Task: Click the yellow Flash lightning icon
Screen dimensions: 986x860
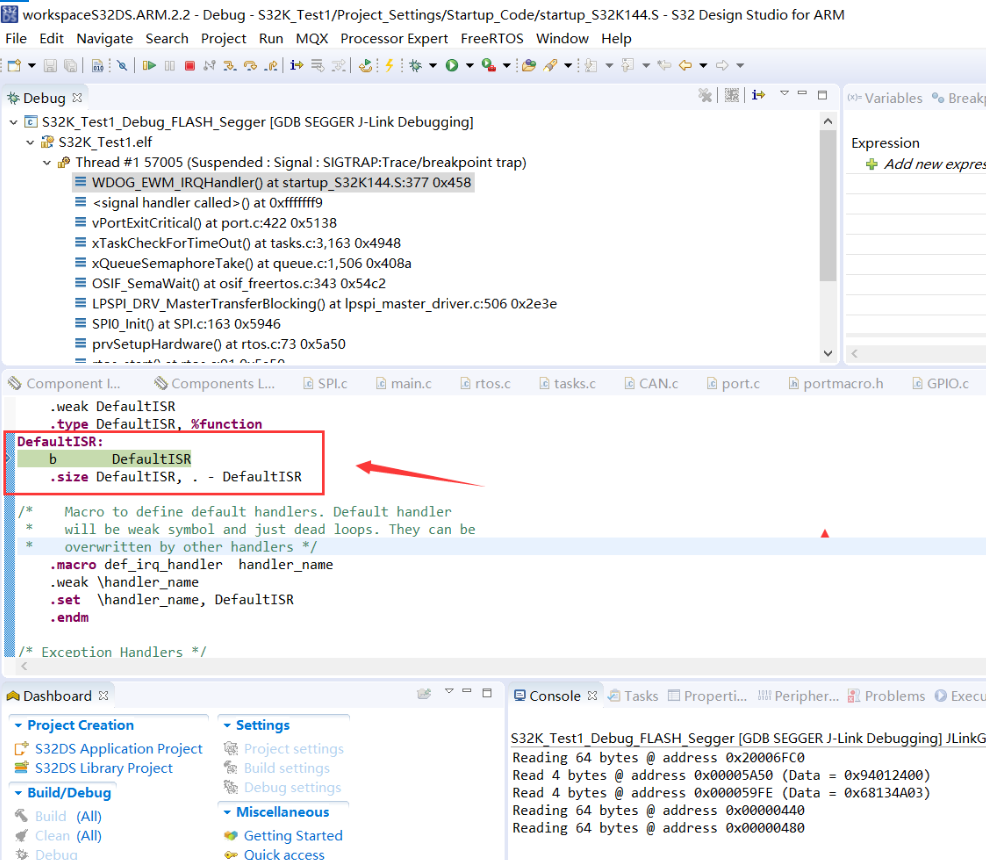Action: point(389,65)
